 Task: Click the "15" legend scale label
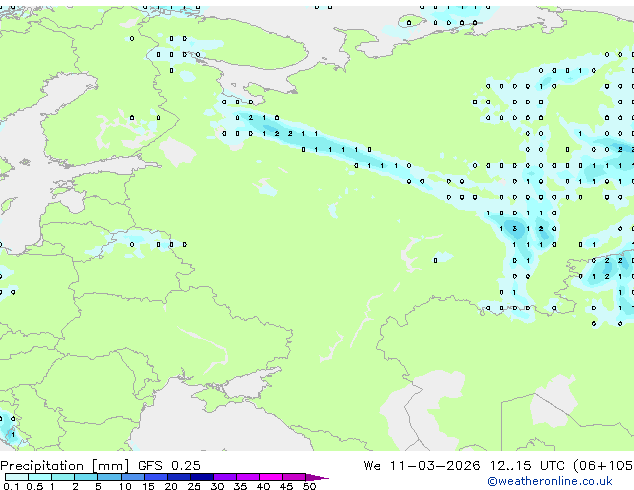coord(148,486)
